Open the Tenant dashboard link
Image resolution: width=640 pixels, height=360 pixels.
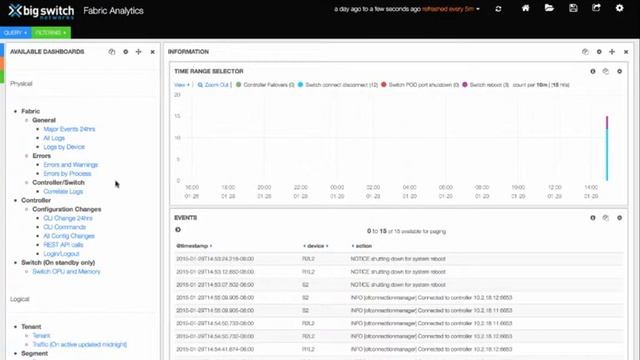coord(41,336)
